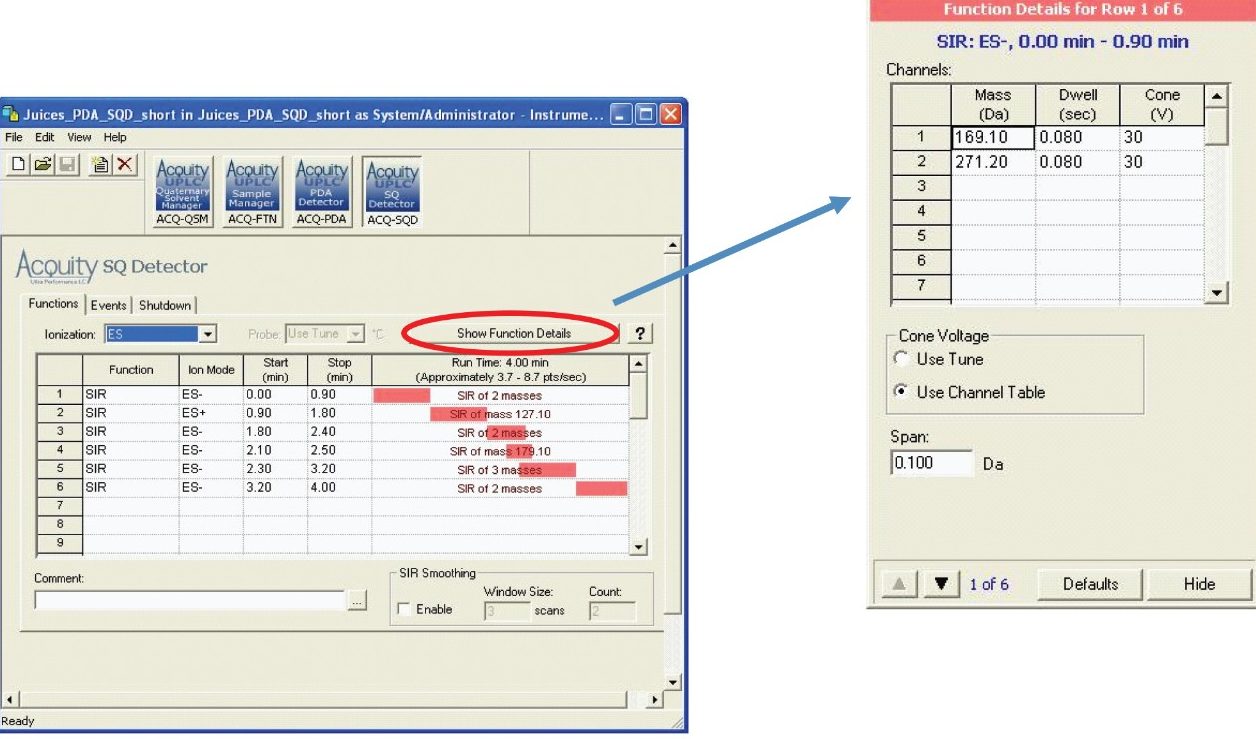Click the 'SIR of mass 127.10' timeline bar
Viewport: 1256px width, 739px height.
click(x=457, y=413)
